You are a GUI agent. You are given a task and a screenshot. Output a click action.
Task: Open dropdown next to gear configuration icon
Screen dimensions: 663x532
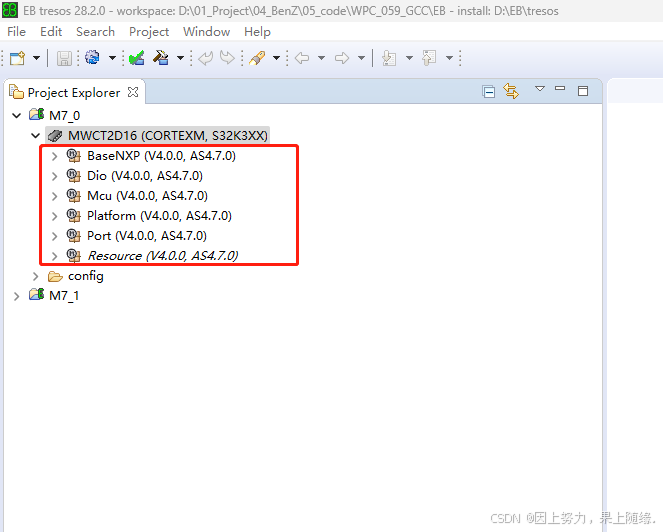coord(112,58)
